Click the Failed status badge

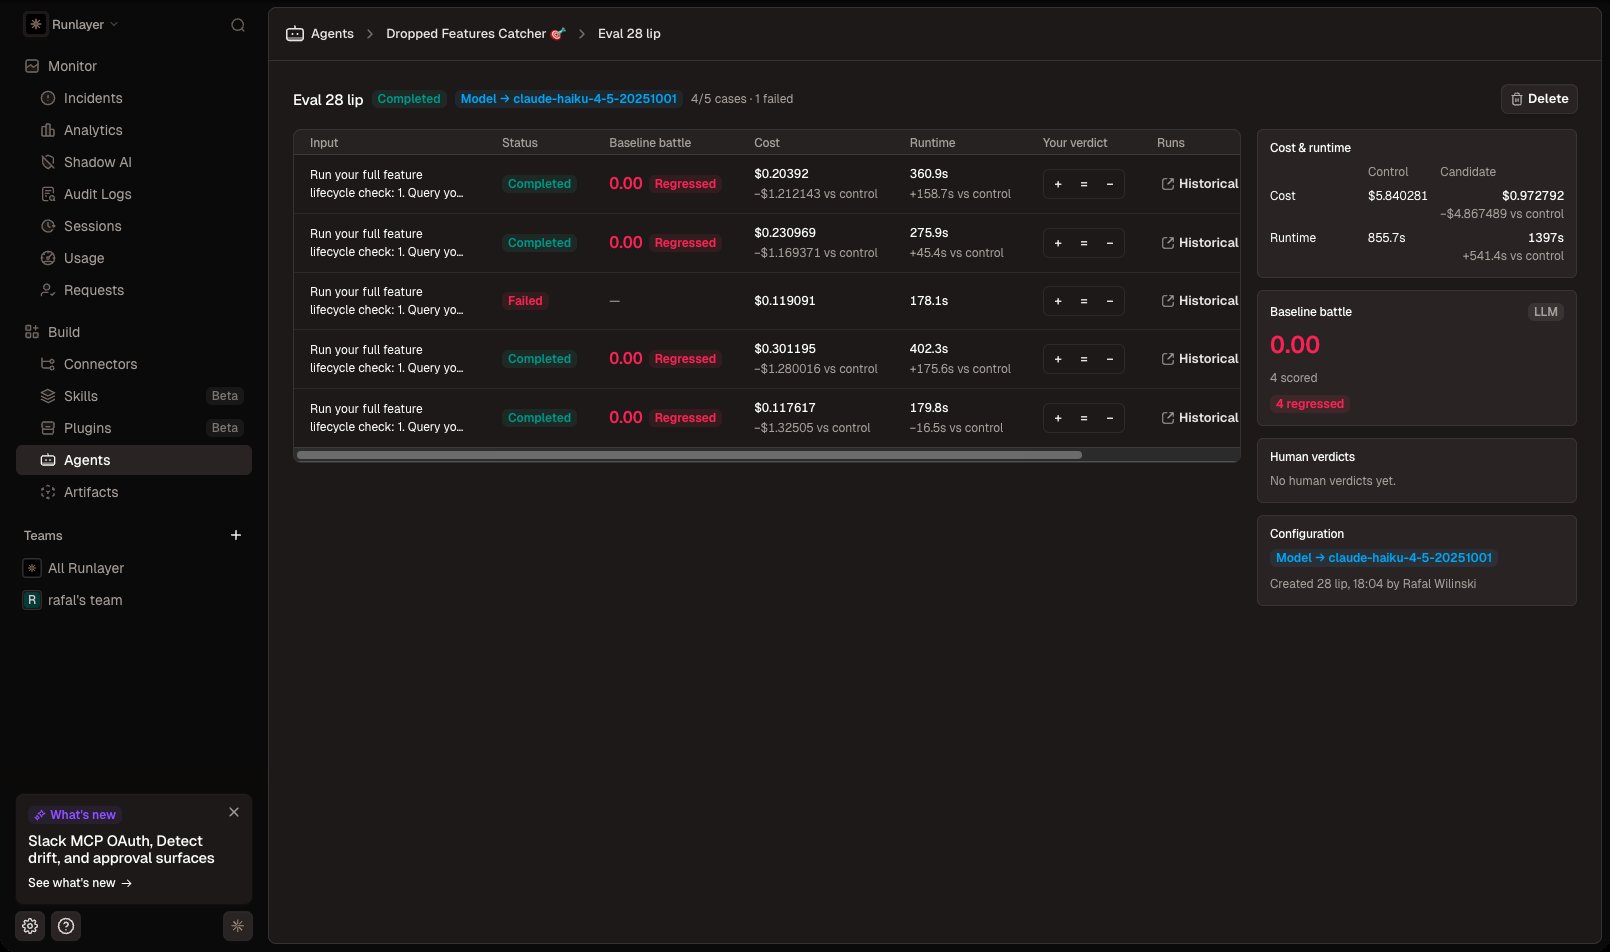(x=525, y=301)
